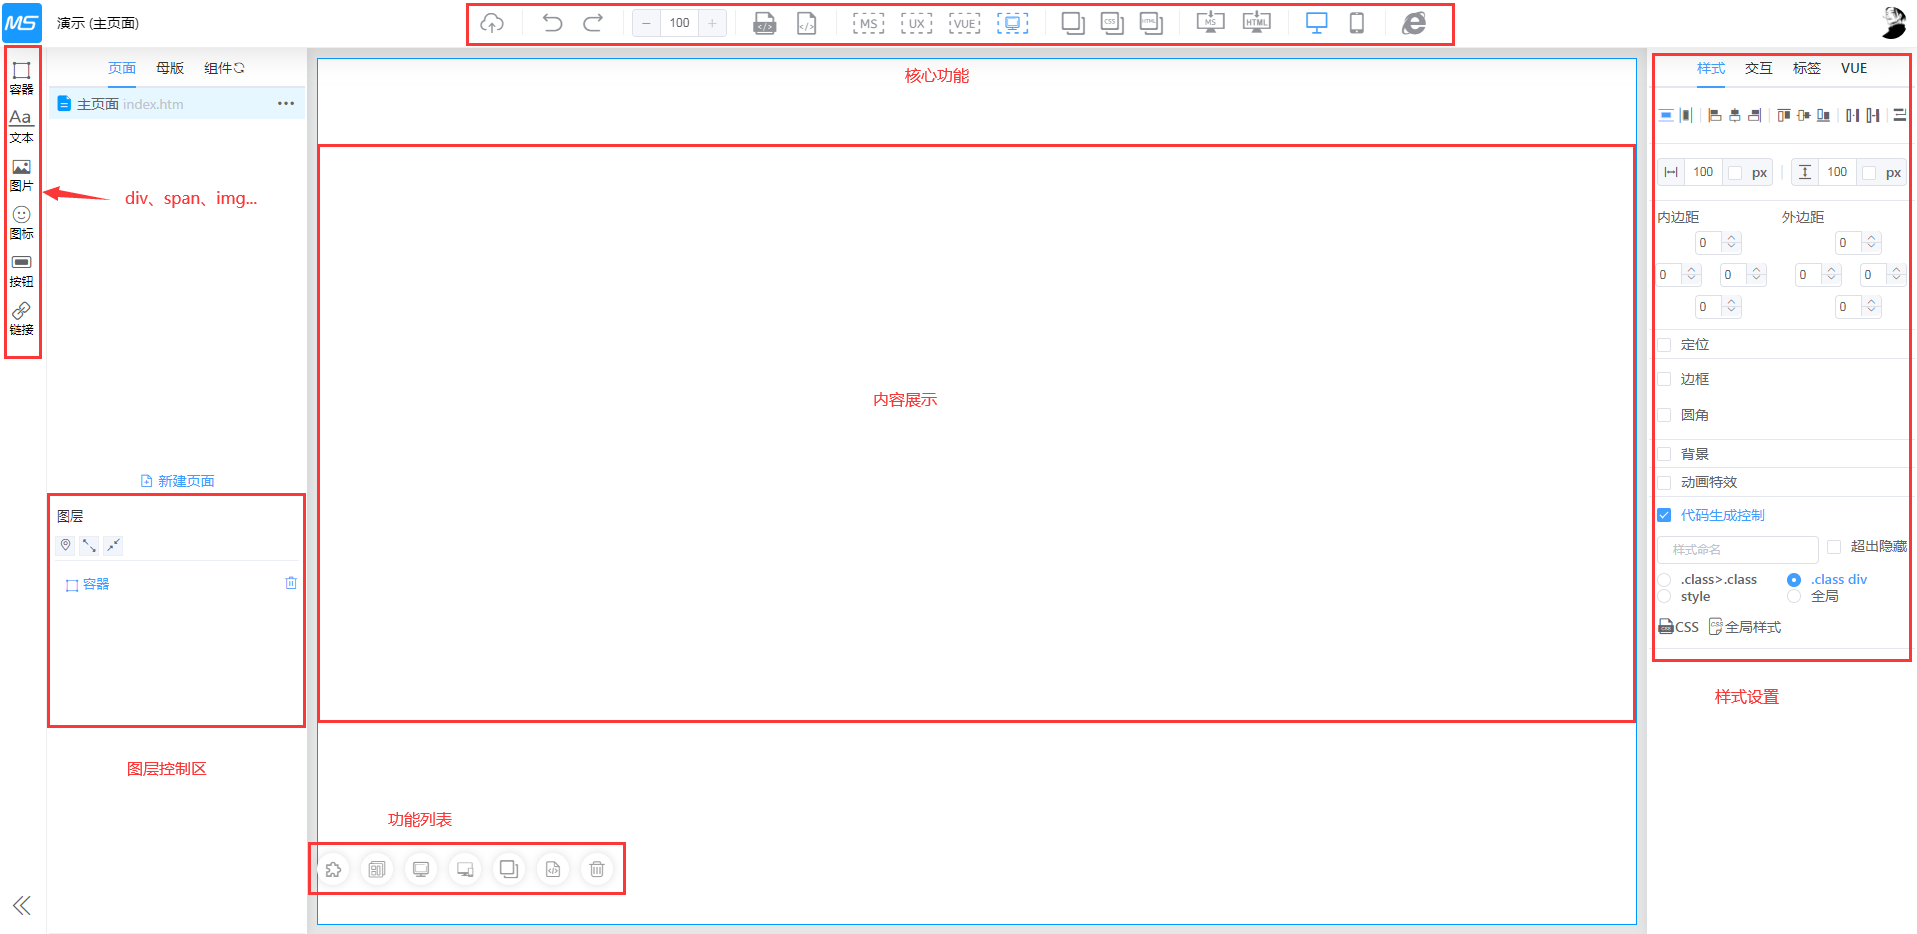Open the 母版 tab in left panel

click(x=170, y=68)
